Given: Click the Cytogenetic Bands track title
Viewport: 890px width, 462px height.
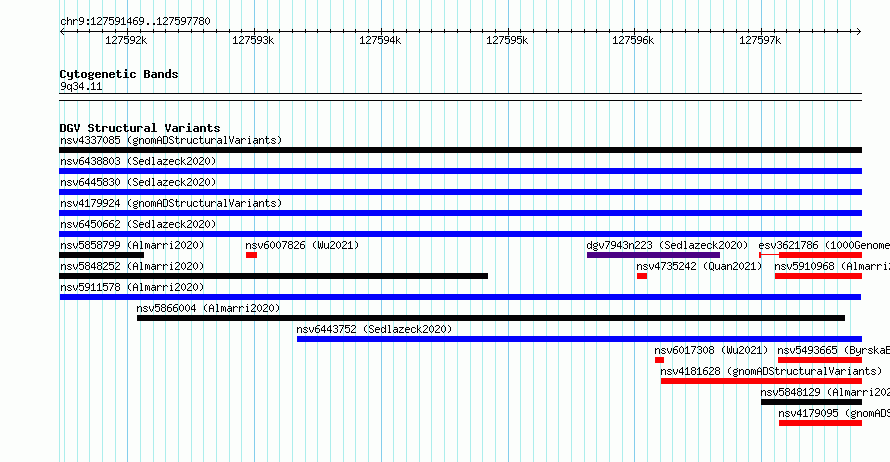Looking at the screenshot, I should (x=119, y=74).
